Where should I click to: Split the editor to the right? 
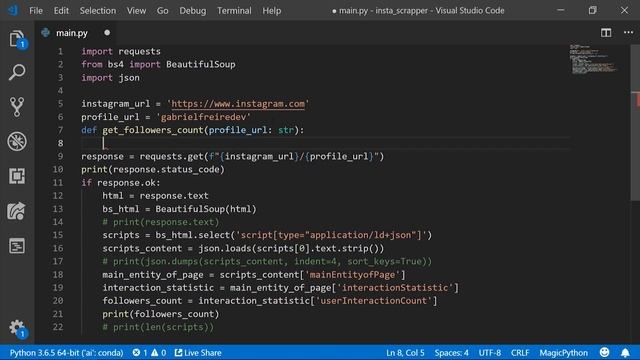606,33
